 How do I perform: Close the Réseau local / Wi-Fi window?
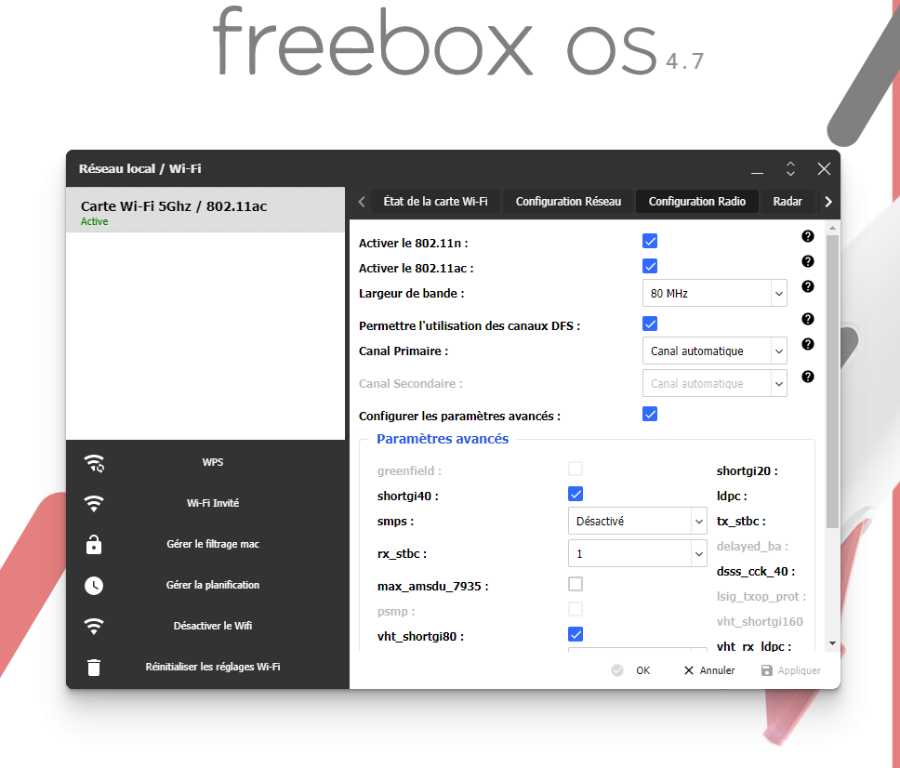click(x=824, y=169)
